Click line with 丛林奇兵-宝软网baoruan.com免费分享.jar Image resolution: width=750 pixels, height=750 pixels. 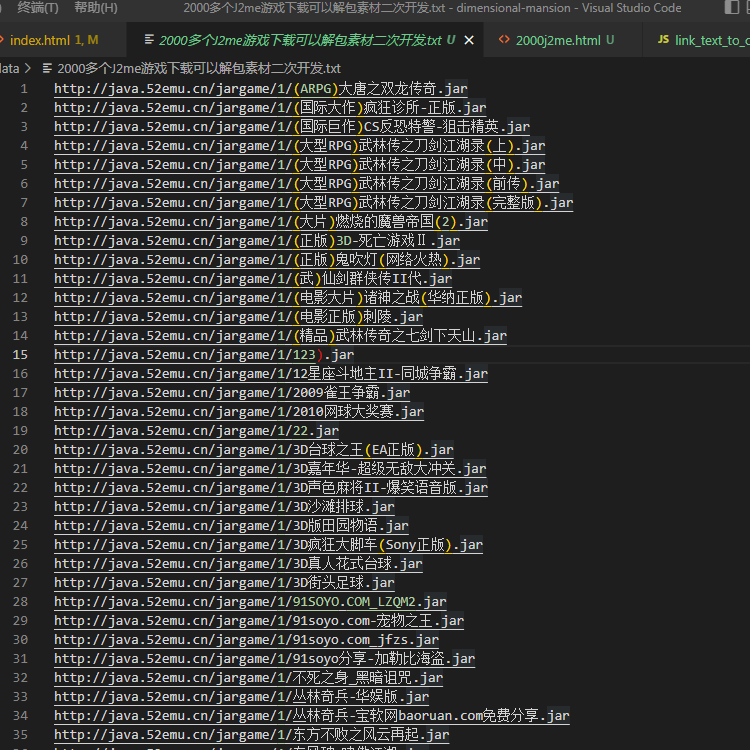[312, 716]
